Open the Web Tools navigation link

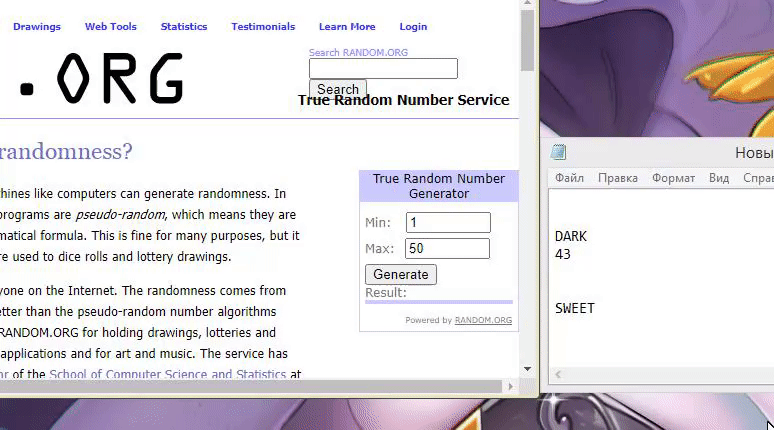click(111, 27)
